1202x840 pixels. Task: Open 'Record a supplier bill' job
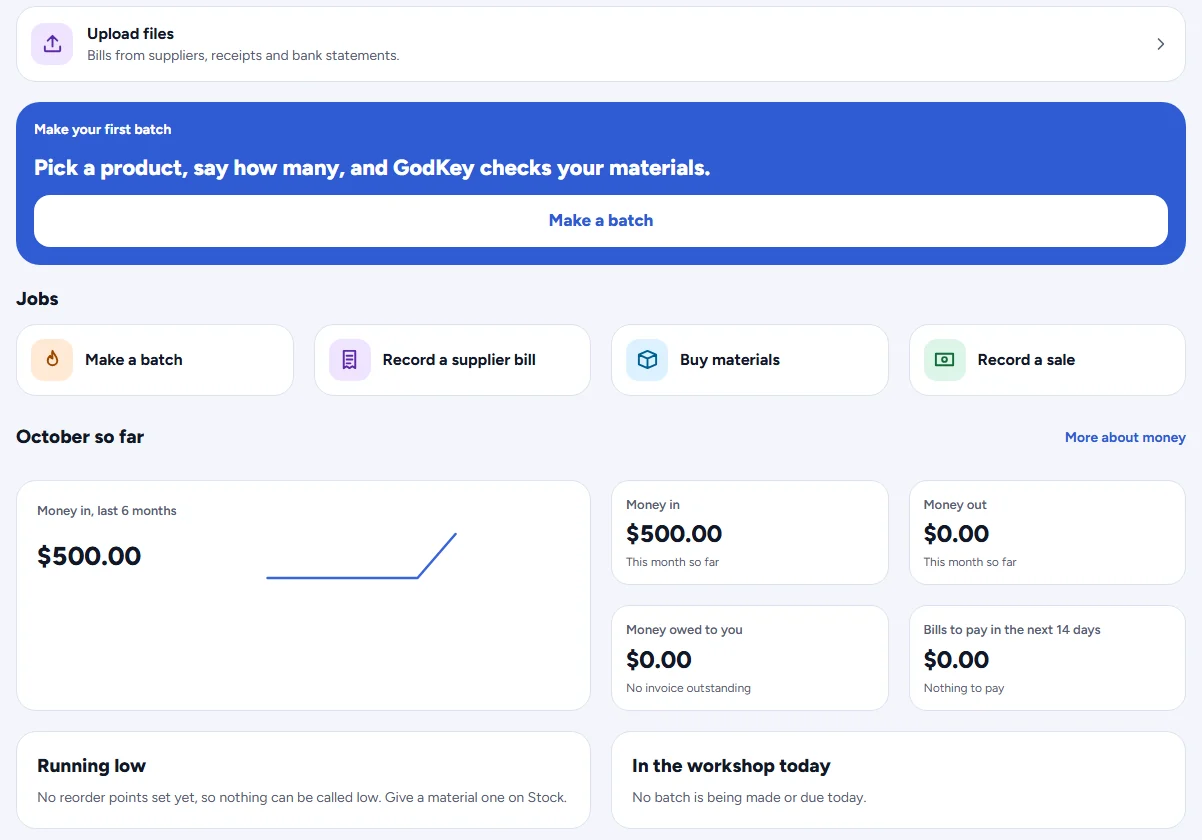point(452,360)
